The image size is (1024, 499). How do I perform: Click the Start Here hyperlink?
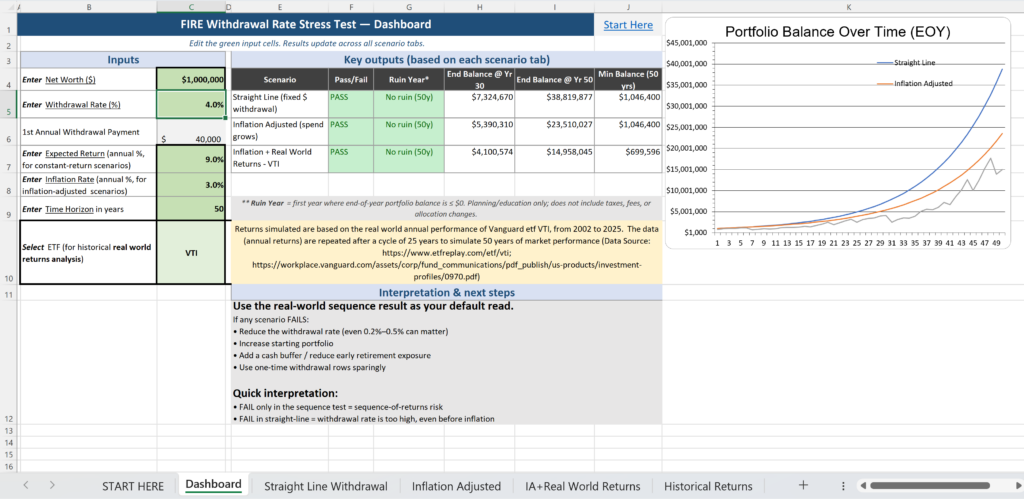(628, 25)
